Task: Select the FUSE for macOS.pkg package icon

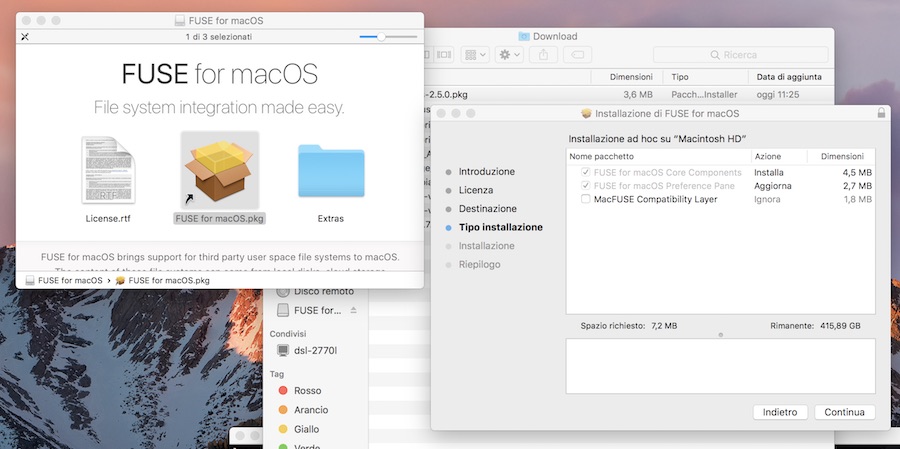Action: coord(220,171)
